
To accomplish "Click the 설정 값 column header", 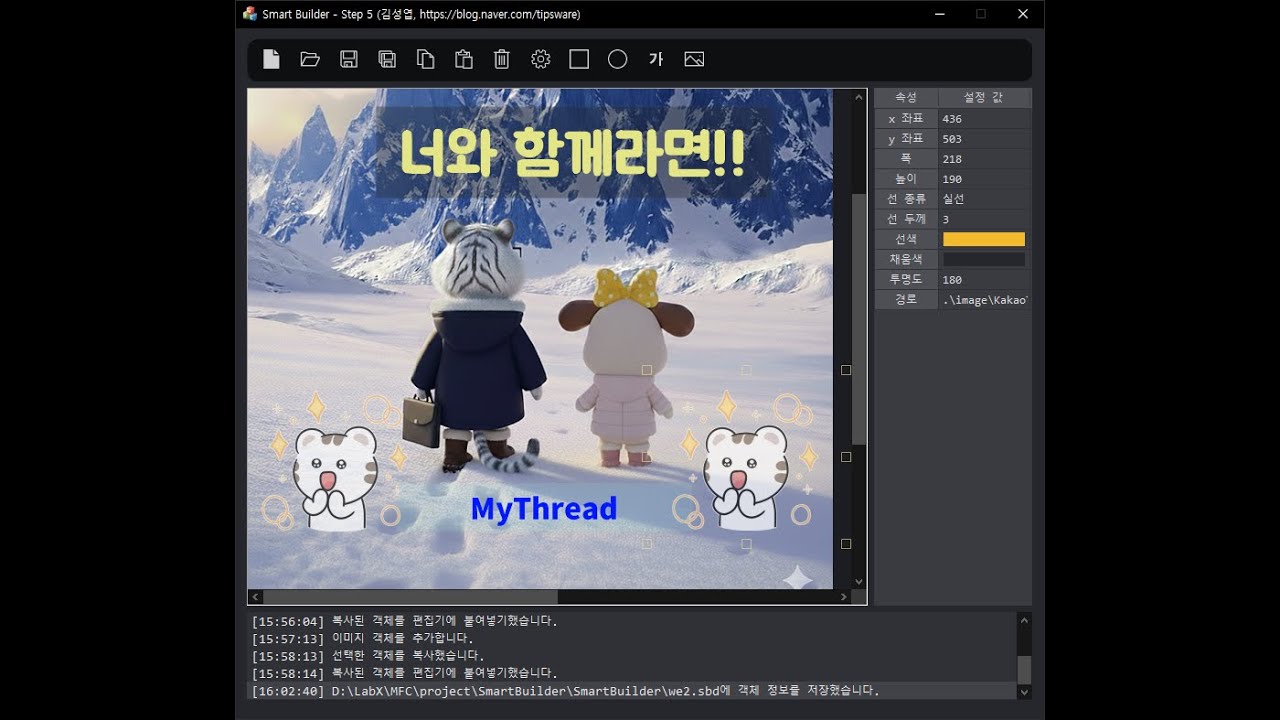I will pos(985,98).
